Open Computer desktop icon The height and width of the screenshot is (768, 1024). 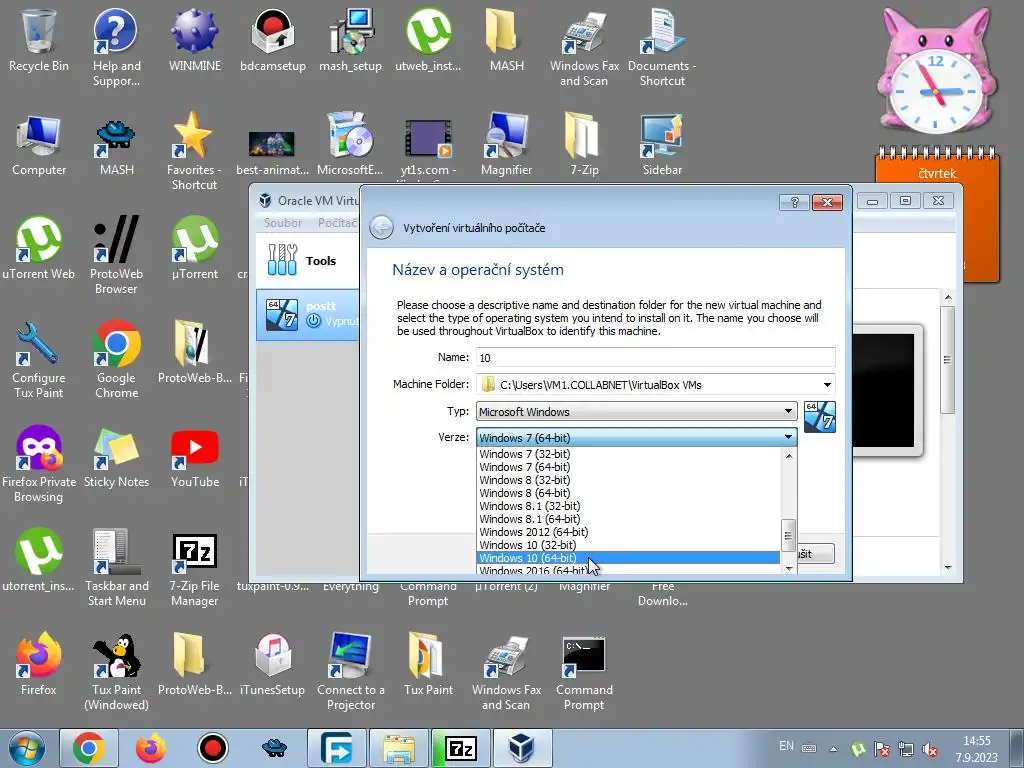click(39, 144)
